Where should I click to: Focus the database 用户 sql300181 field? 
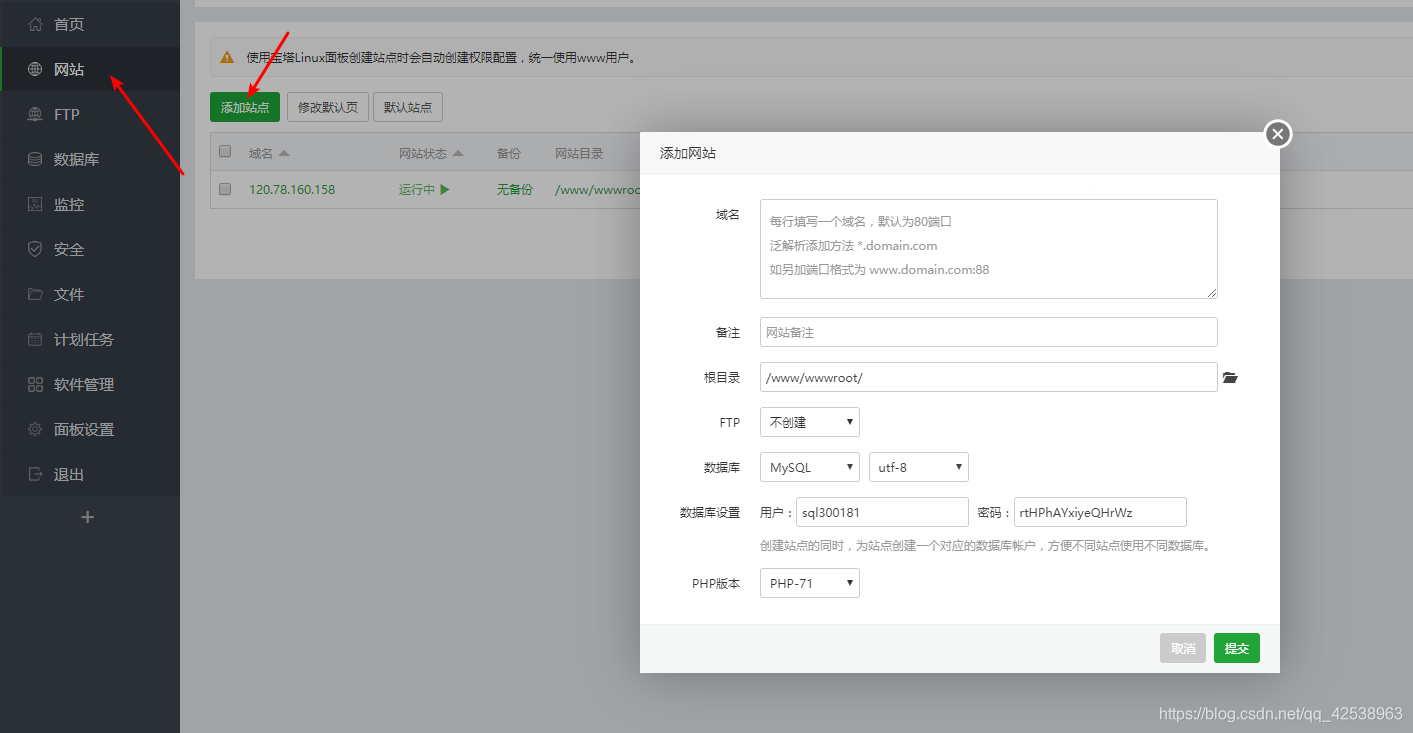click(x=883, y=512)
